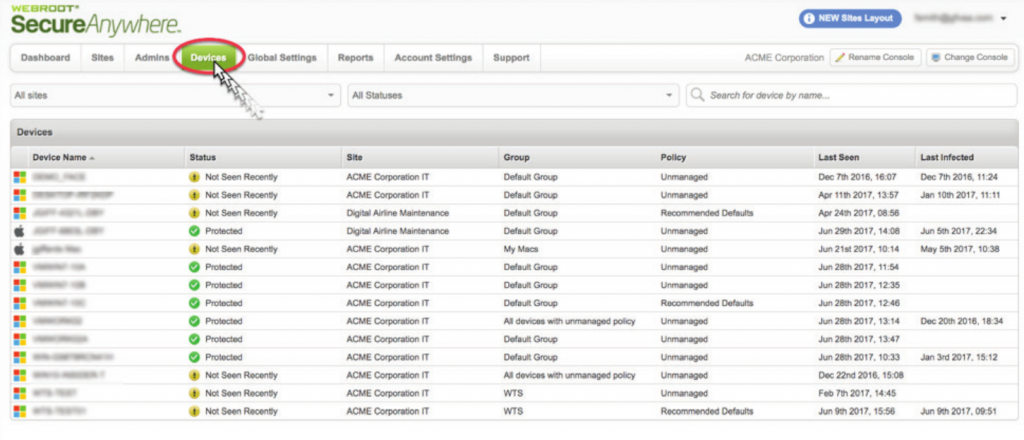Open the Global Settings tab

[x=281, y=57]
